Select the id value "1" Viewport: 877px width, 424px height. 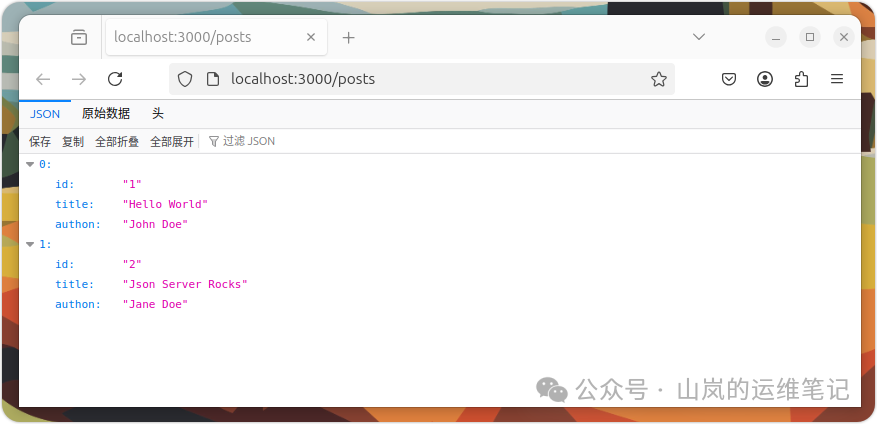(x=132, y=184)
